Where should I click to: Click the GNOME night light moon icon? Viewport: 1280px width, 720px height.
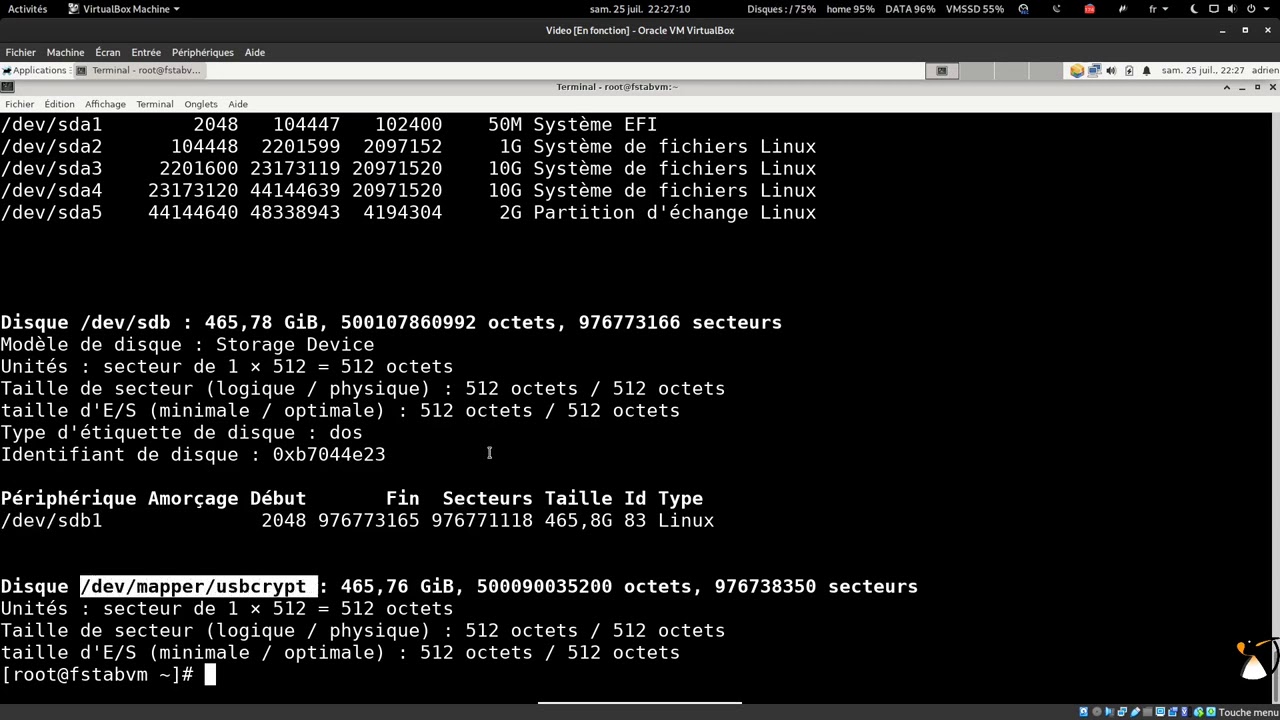(1195, 9)
